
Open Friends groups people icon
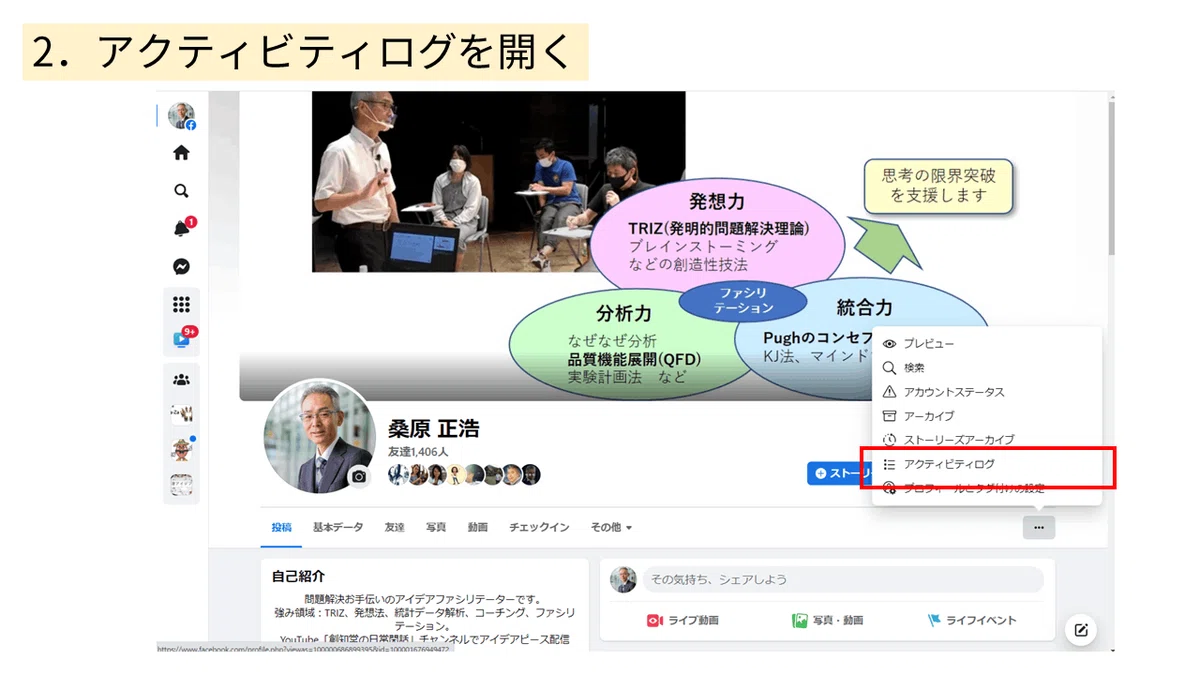tap(181, 379)
